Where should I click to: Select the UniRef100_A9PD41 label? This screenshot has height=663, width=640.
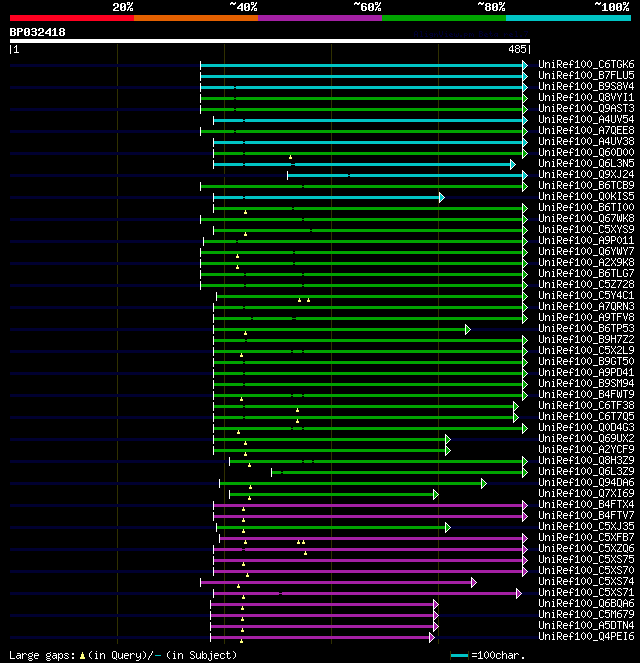(x=586, y=372)
